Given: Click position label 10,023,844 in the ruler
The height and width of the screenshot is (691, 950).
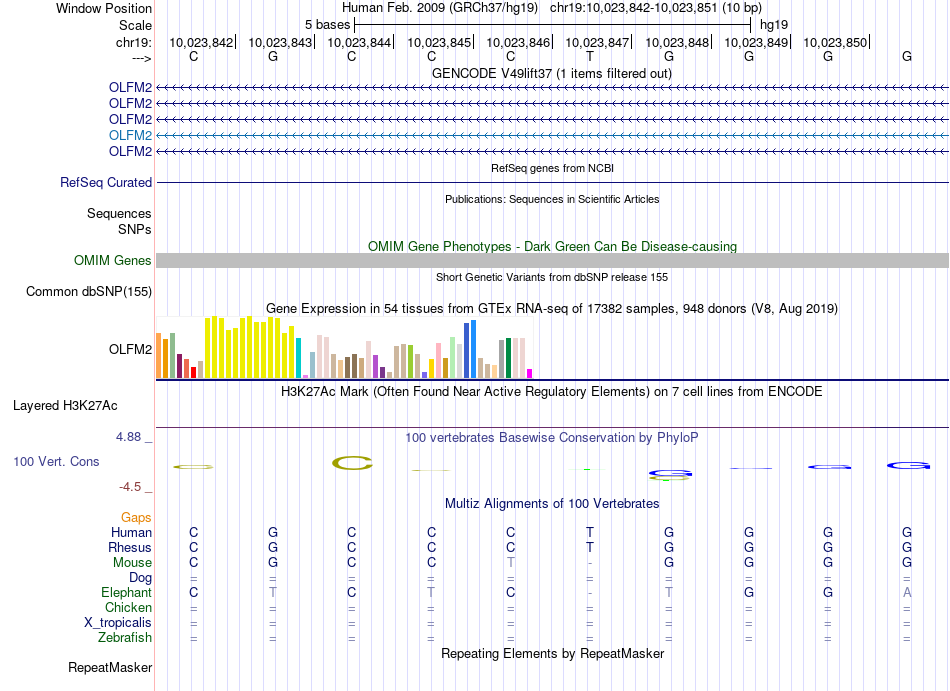Looking at the screenshot, I should click(x=359, y=42).
